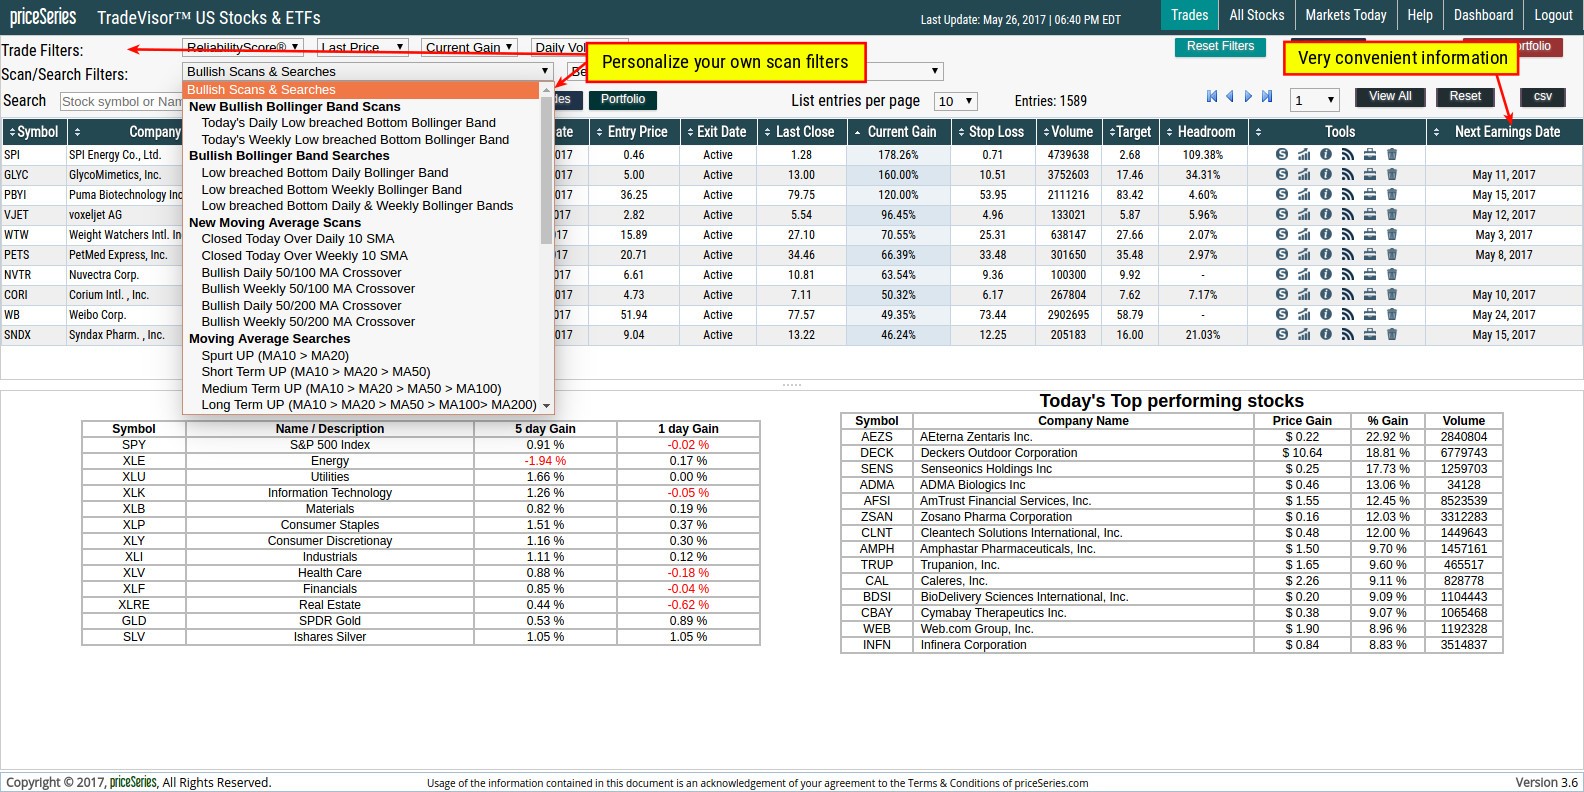Click the XLE symbol in the sector table
This screenshot has height=792, width=1584.
134,461
